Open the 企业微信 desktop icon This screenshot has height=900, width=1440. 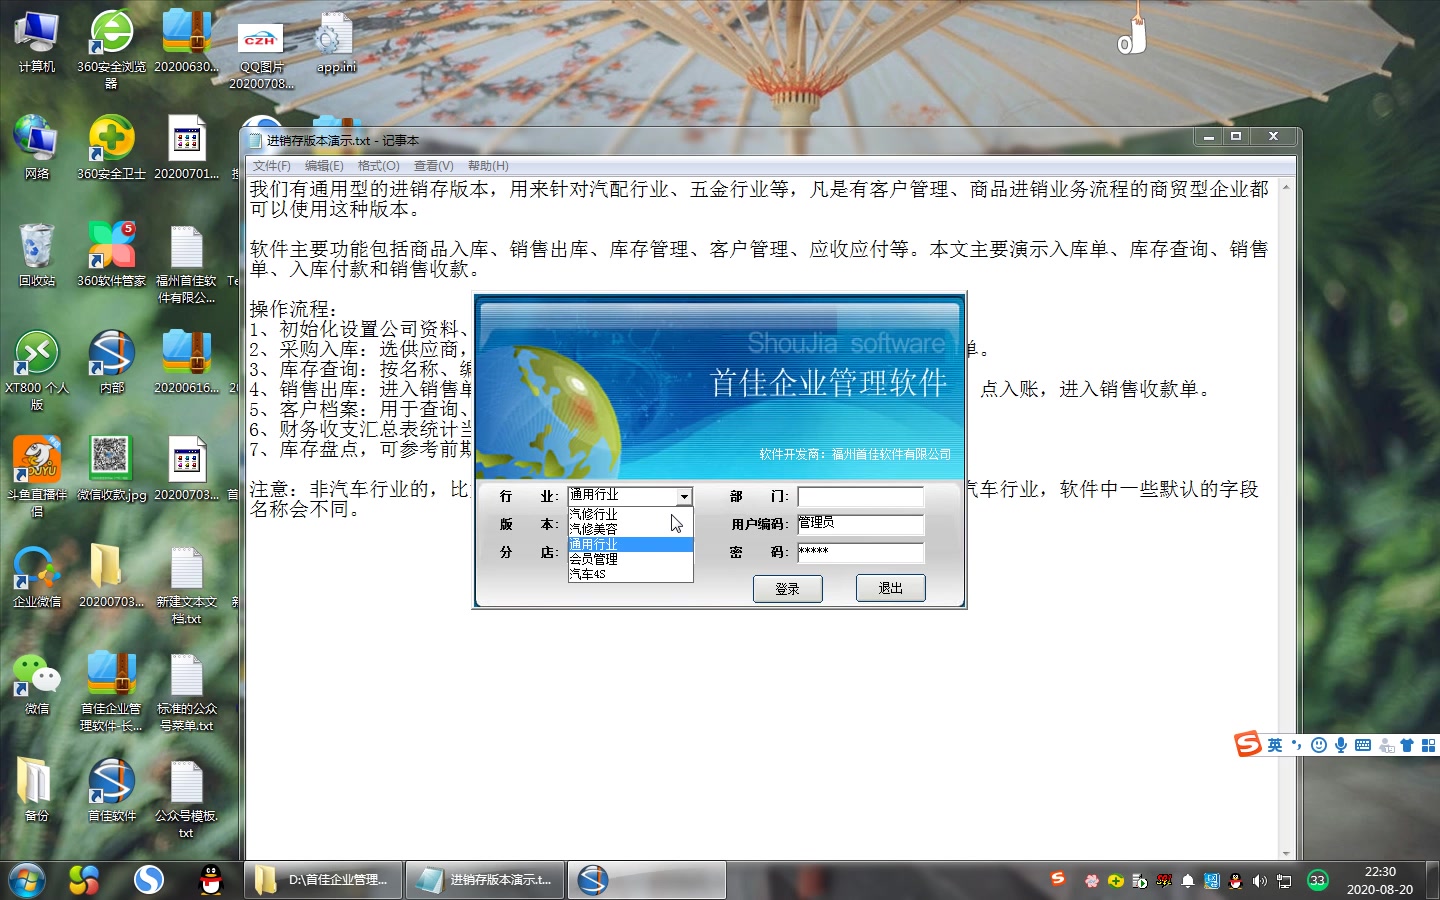coord(37,576)
